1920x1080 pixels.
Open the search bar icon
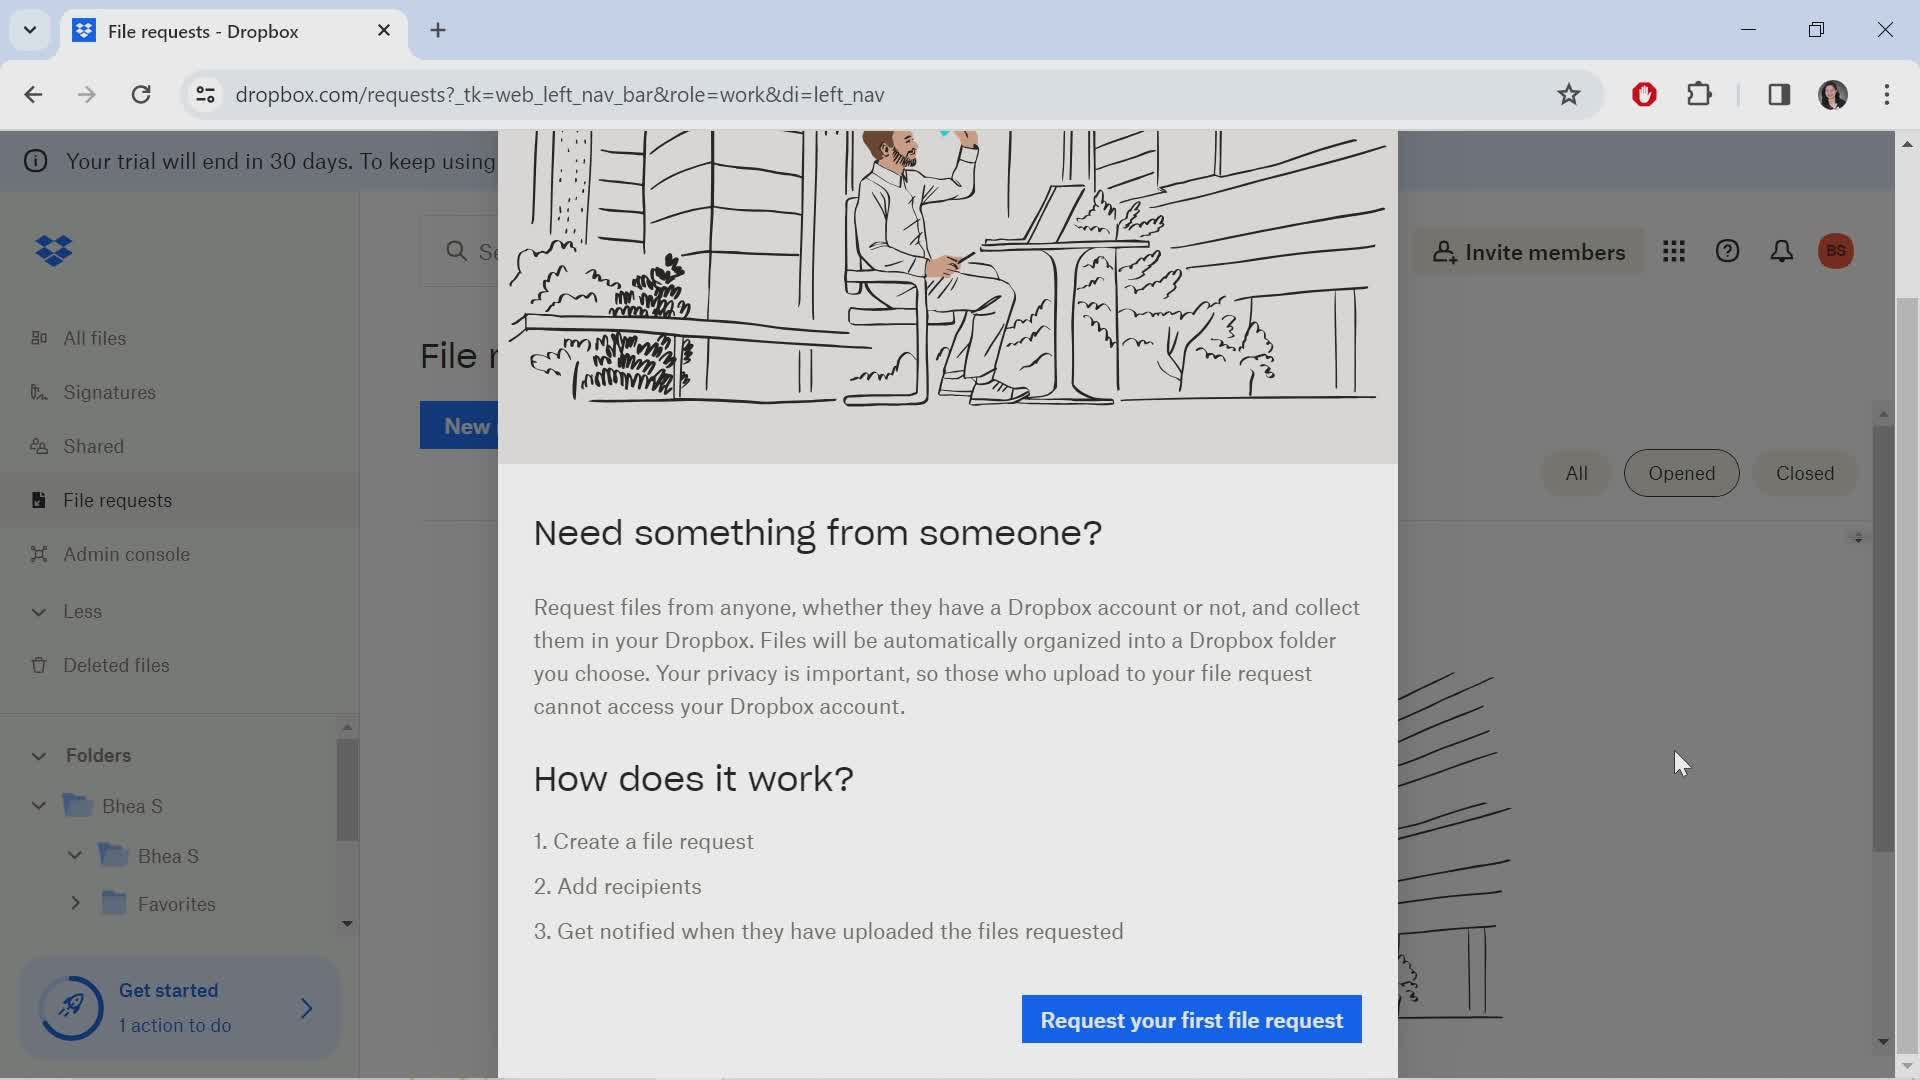pyautogui.click(x=458, y=251)
